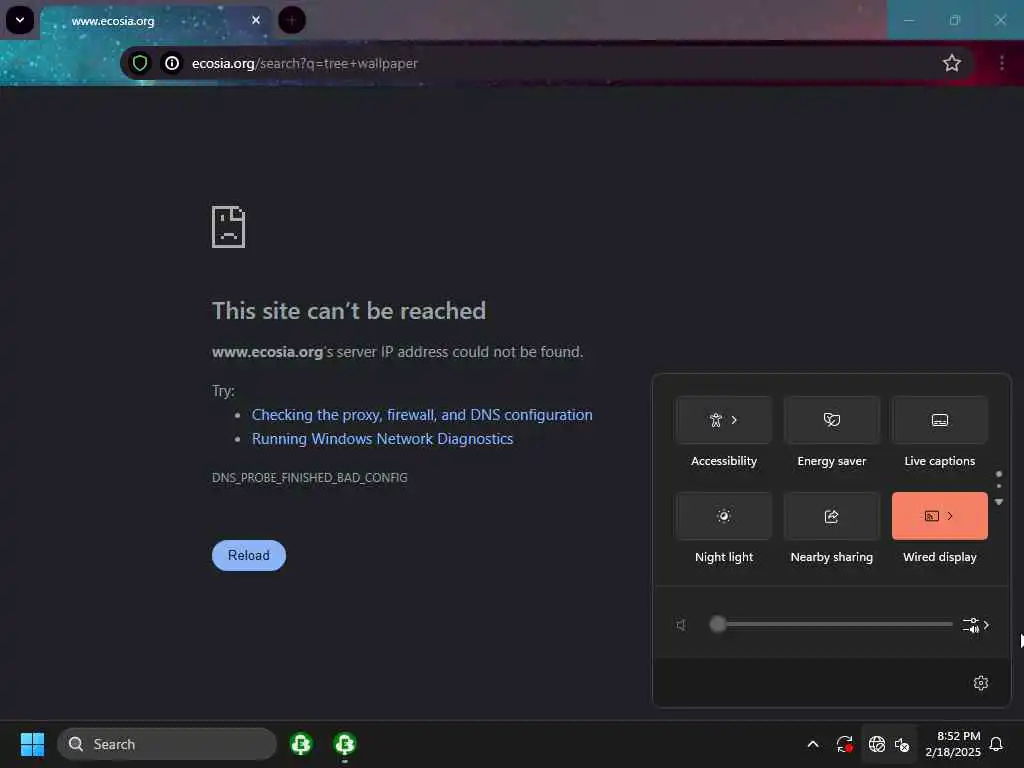Open the browser three-dot menu
1024x768 pixels.
[1001, 63]
